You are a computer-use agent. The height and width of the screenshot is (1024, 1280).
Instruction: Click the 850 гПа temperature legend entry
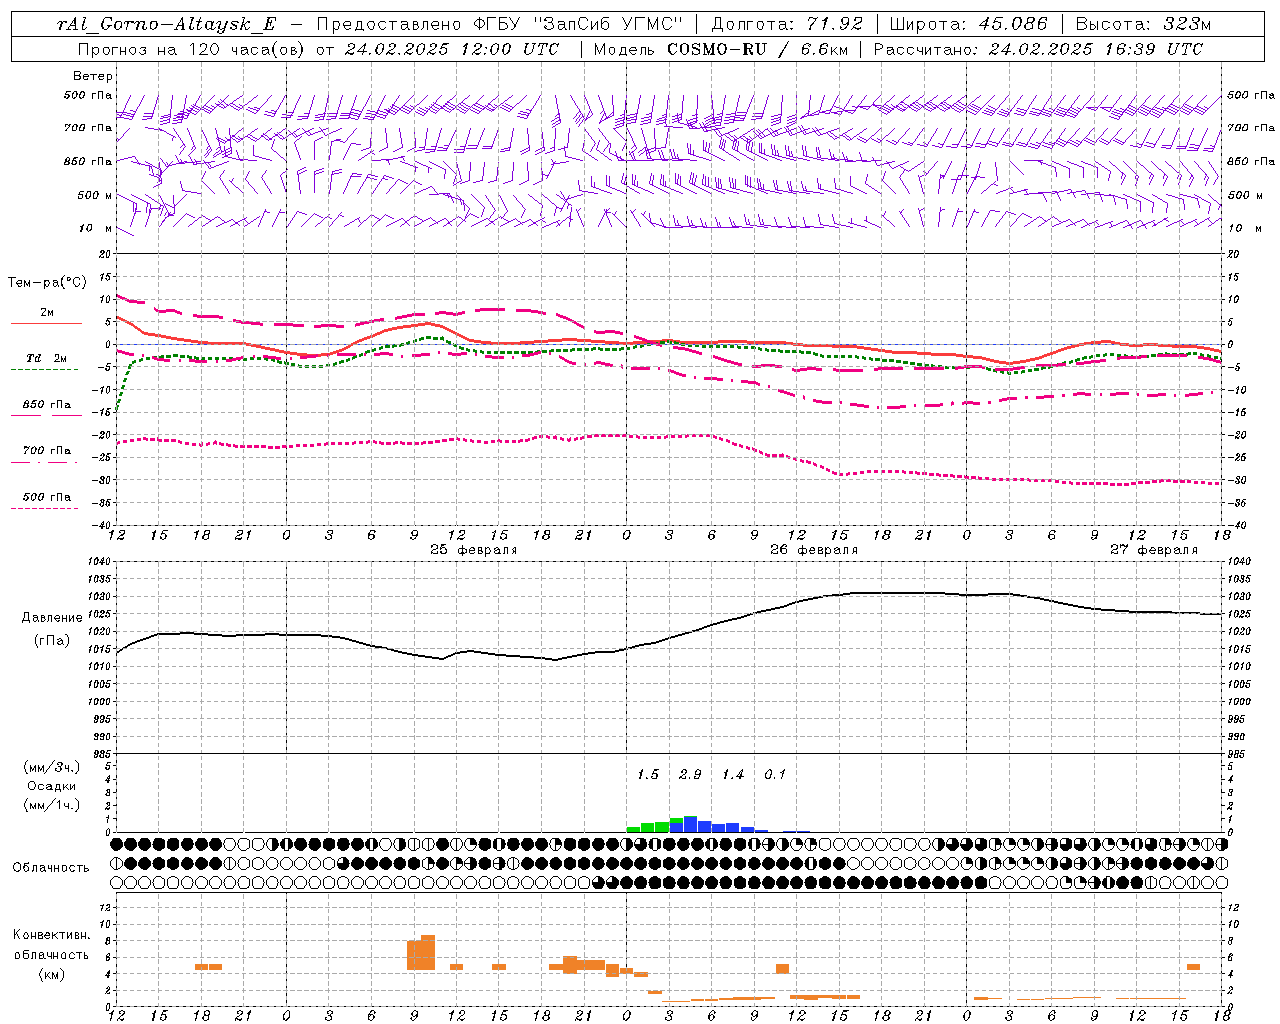click(x=46, y=405)
